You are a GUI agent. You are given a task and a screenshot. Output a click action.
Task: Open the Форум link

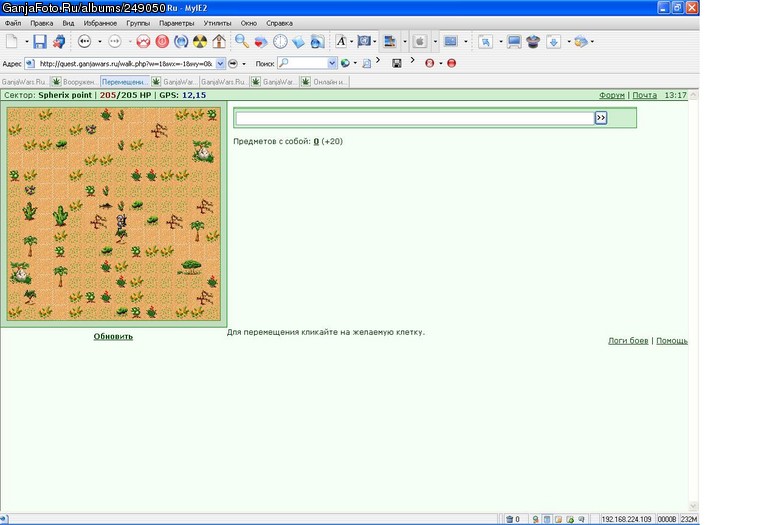pyautogui.click(x=612, y=95)
